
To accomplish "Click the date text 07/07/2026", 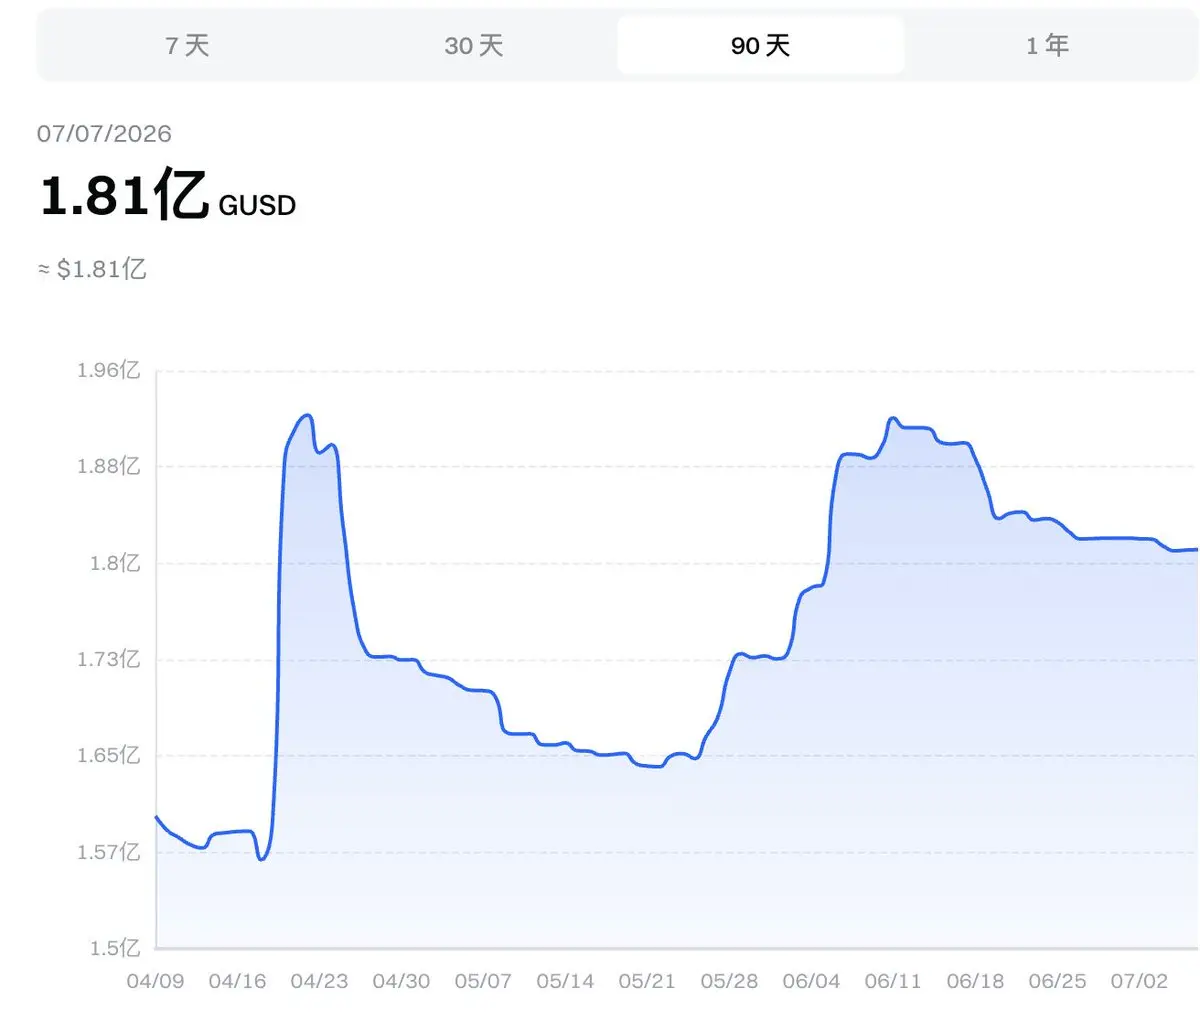I will click(104, 134).
